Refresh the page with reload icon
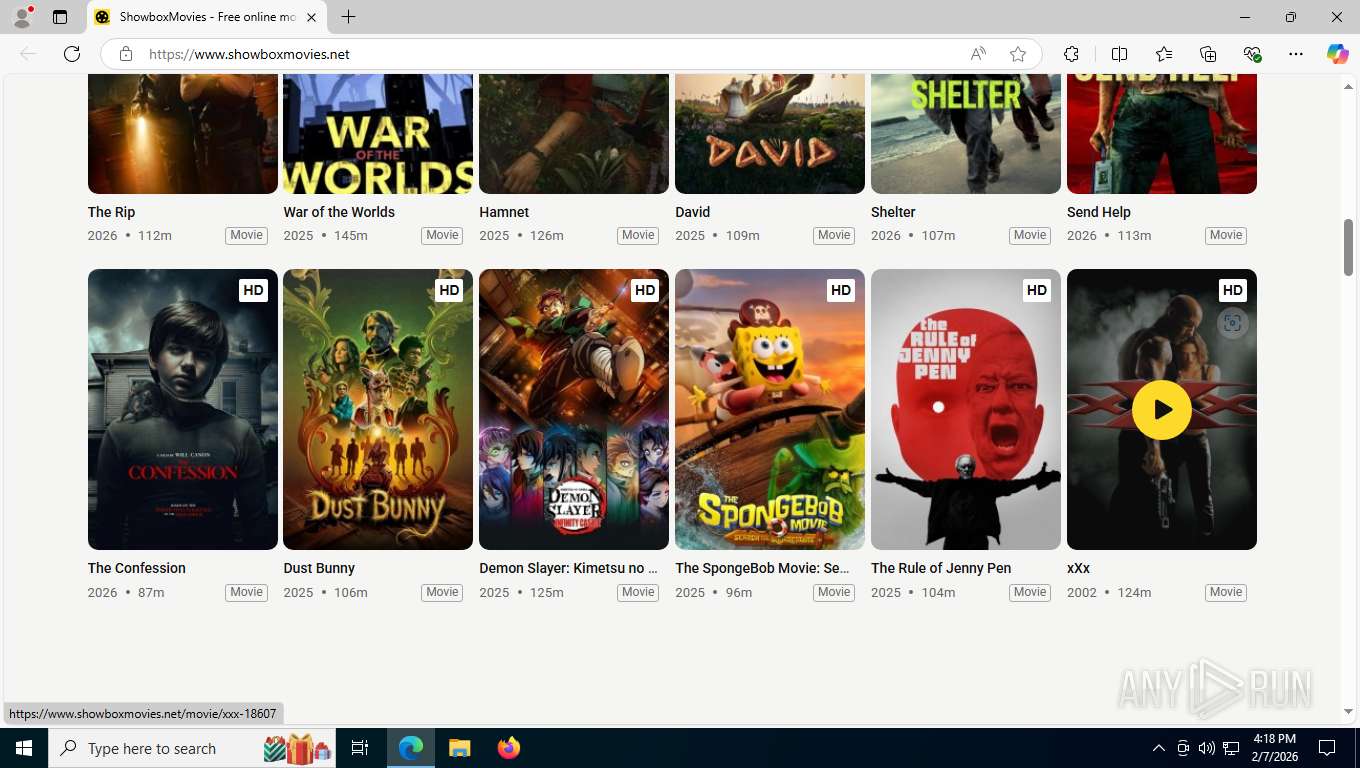1360x768 pixels. (72, 54)
